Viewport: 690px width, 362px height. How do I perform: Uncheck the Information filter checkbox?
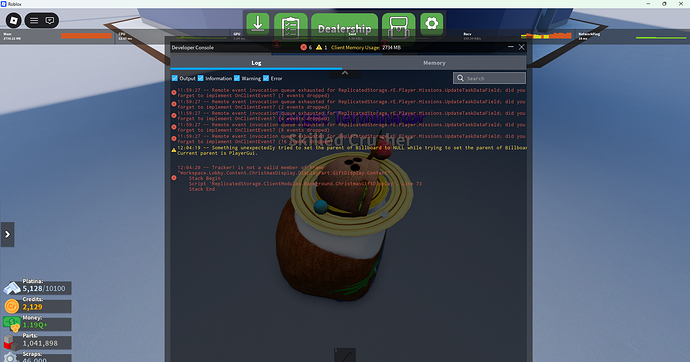(x=201, y=78)
